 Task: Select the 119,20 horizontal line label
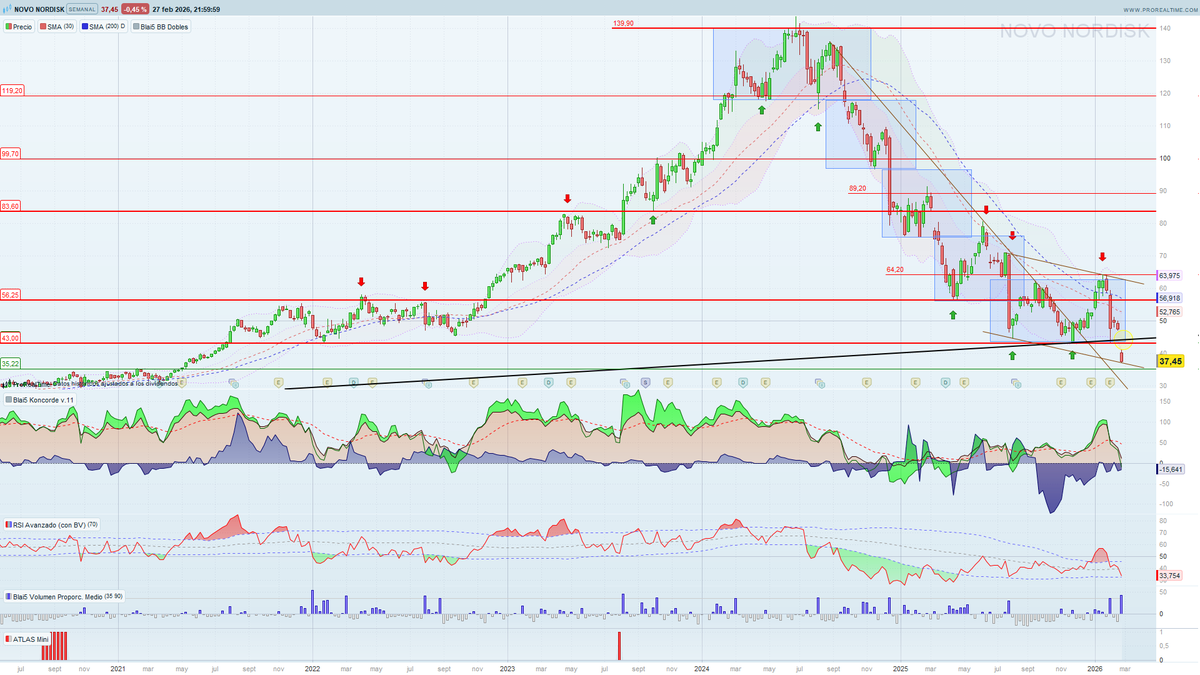tap(13, 90)
